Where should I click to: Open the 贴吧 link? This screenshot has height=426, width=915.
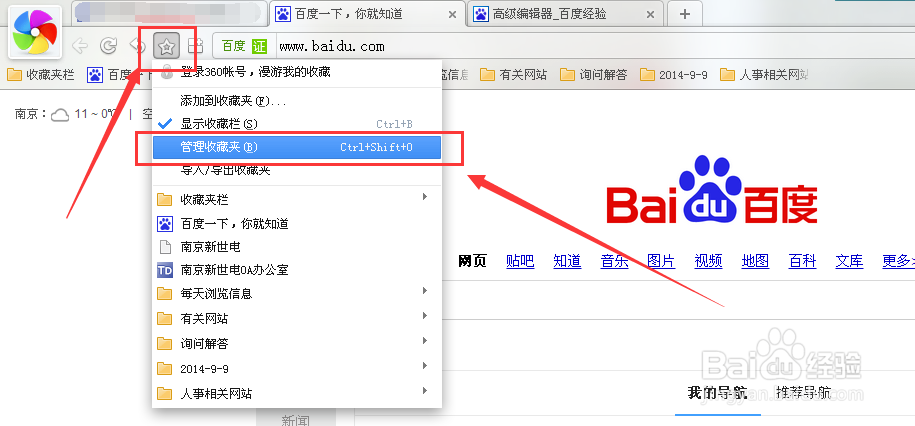[521, 261]
